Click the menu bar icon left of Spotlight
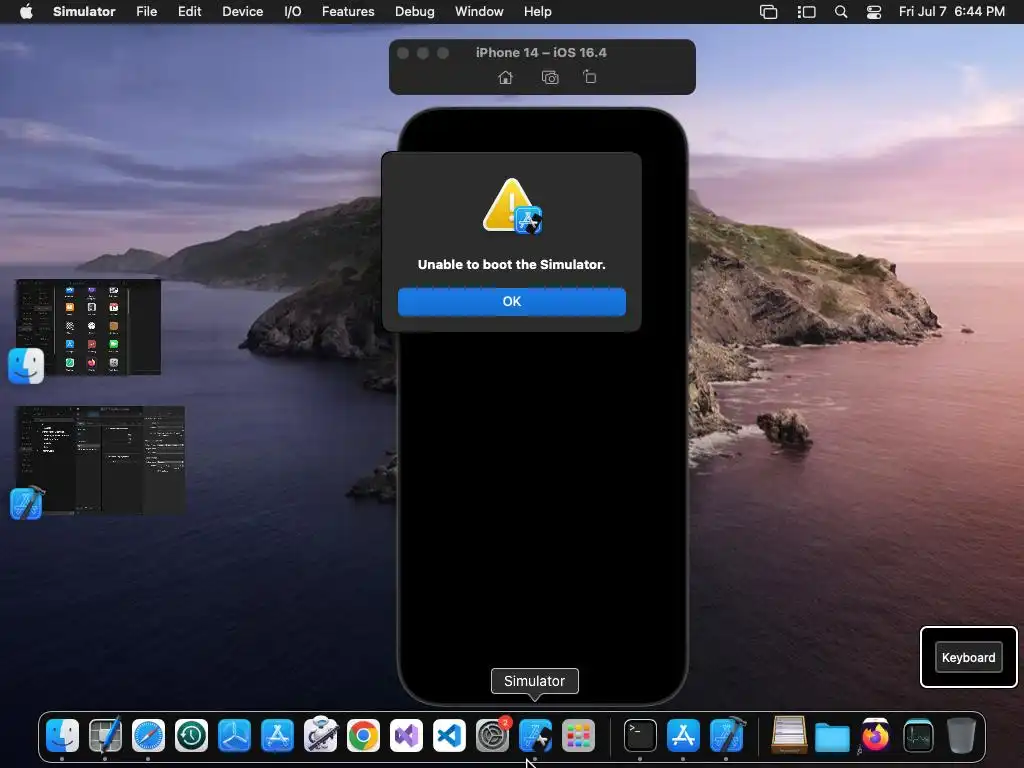Viewport: 1024px width, 768px height. 807,12
